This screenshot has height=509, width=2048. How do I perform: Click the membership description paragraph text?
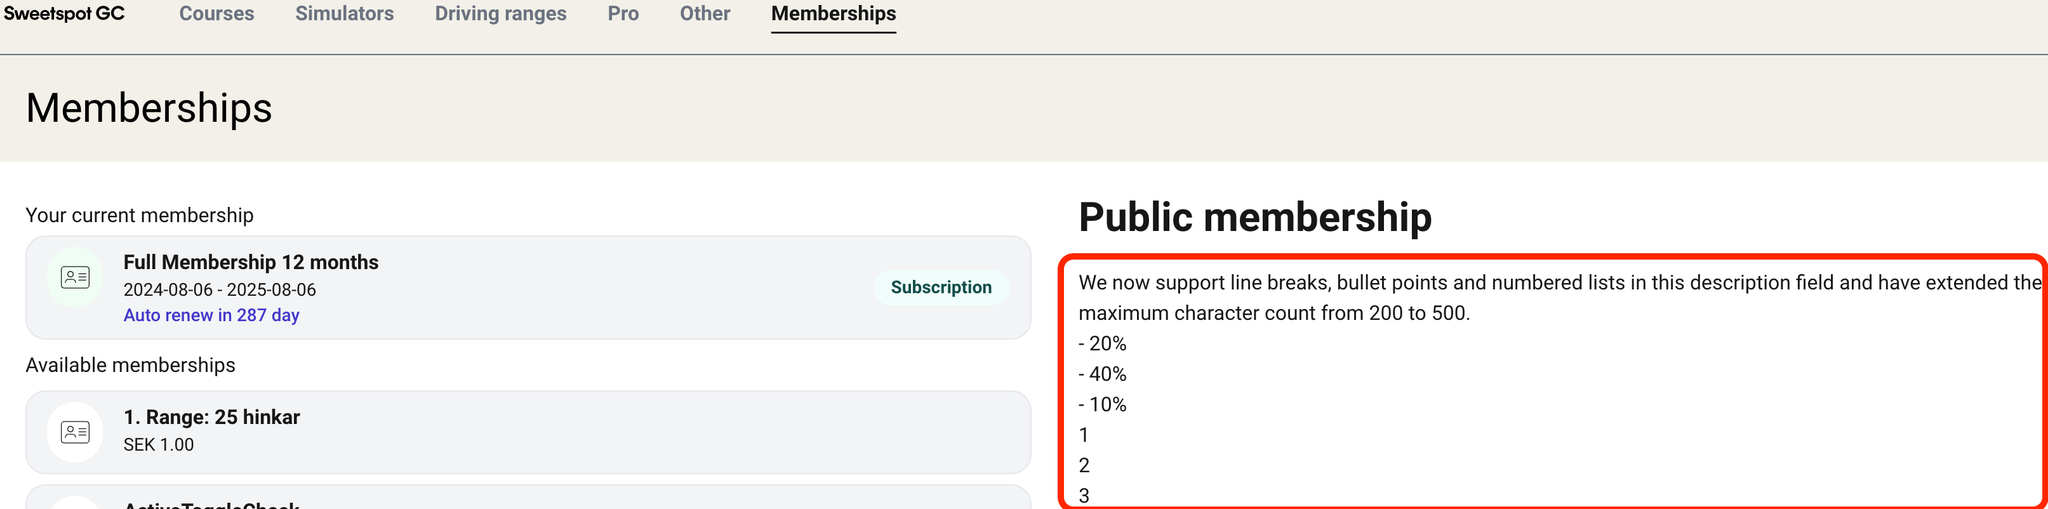tap(1560, 298)
